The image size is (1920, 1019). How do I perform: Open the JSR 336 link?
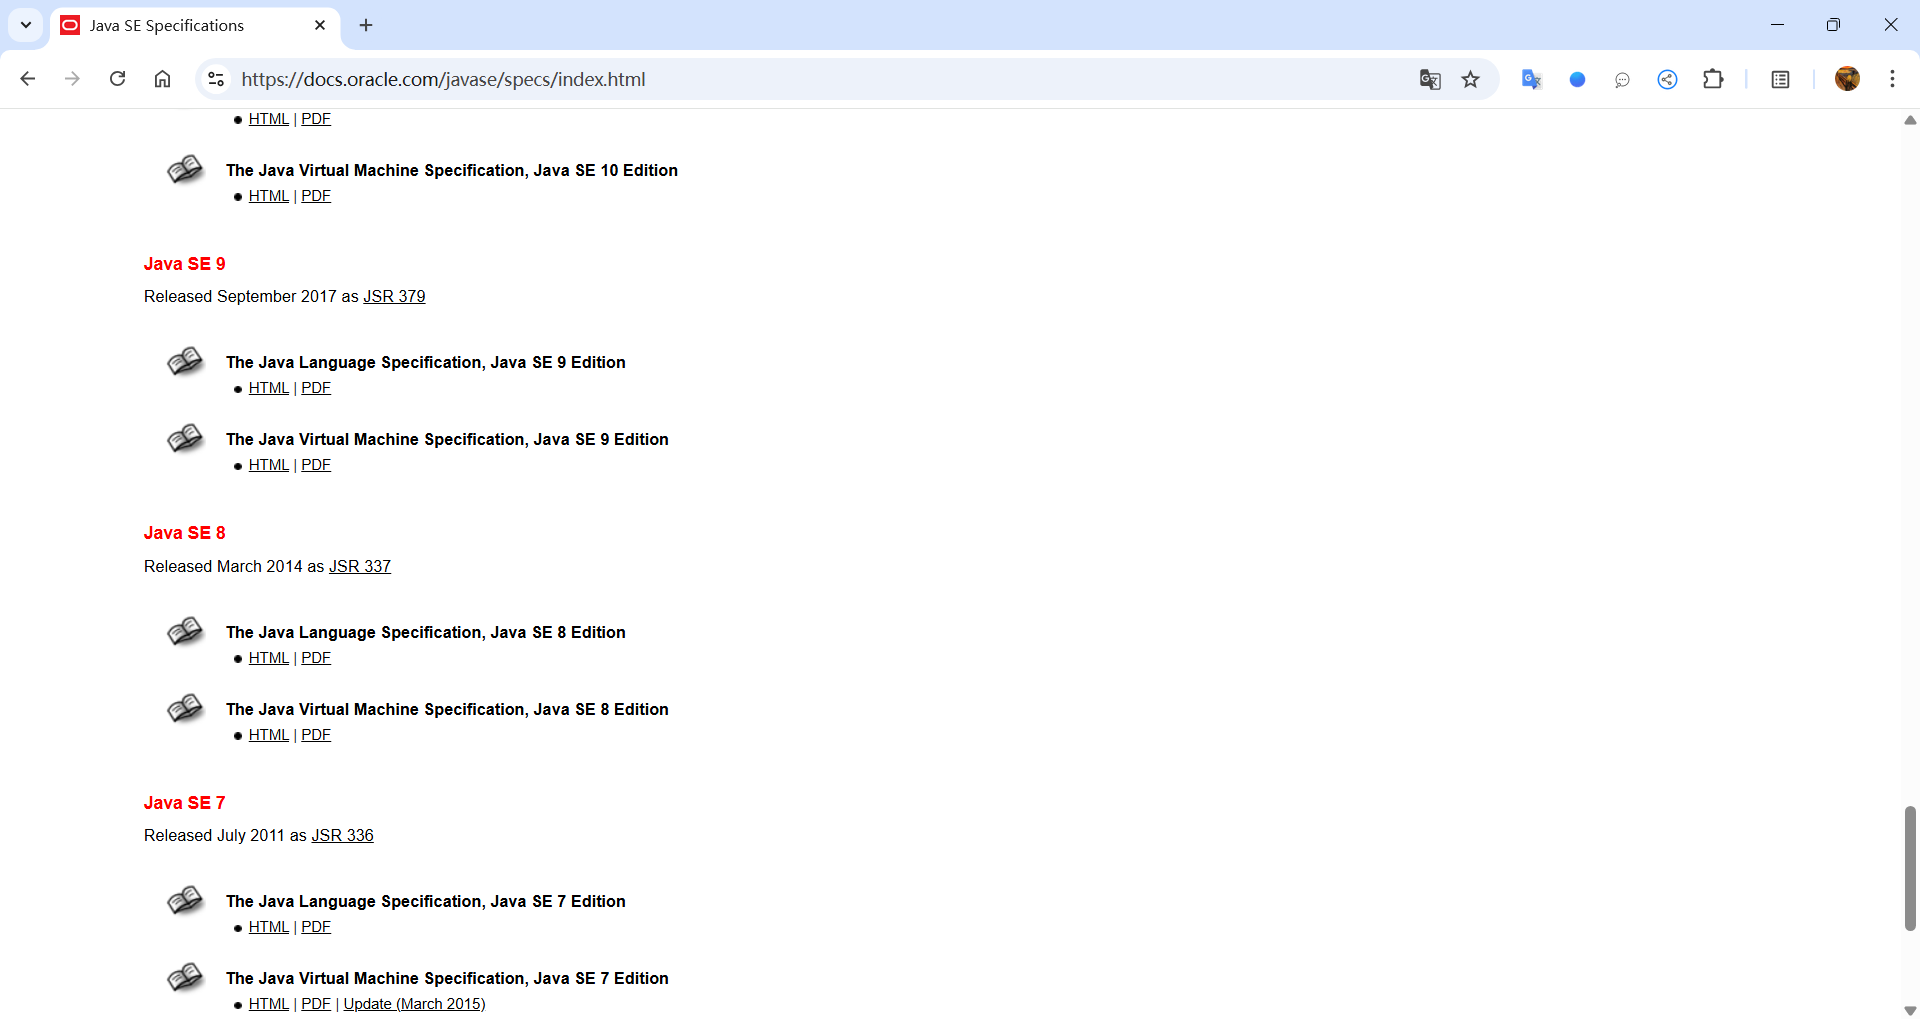click(342, 836)
